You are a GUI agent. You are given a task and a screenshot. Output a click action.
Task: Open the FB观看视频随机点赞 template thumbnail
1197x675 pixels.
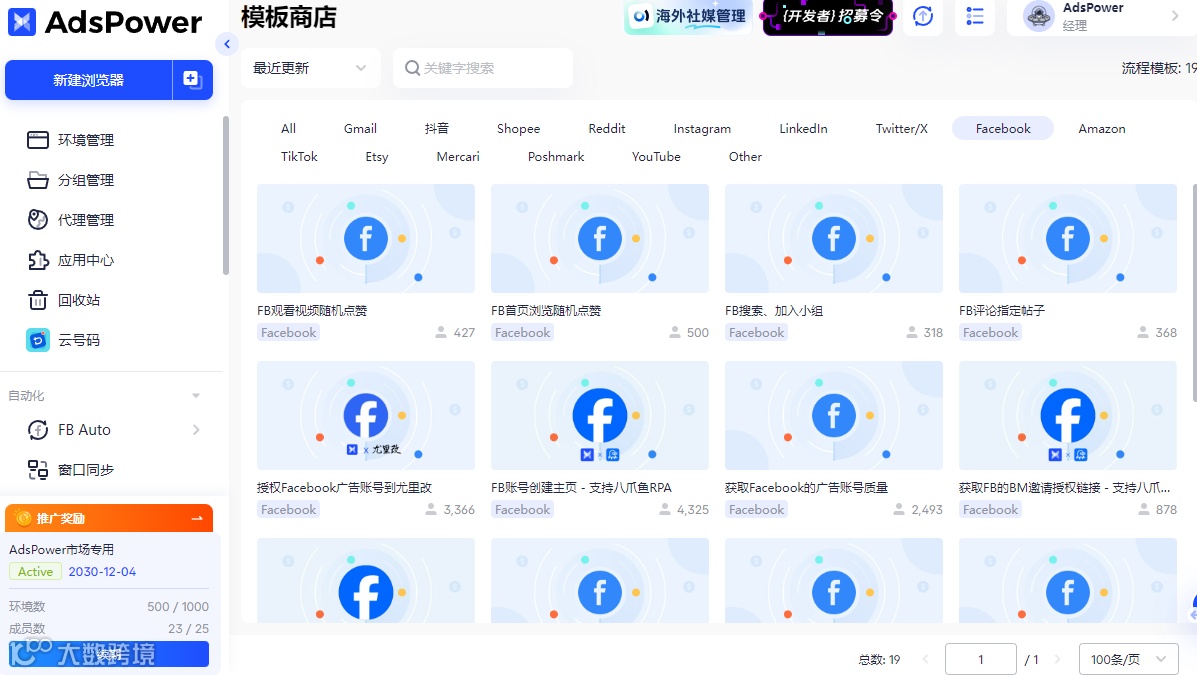(366, 238)
